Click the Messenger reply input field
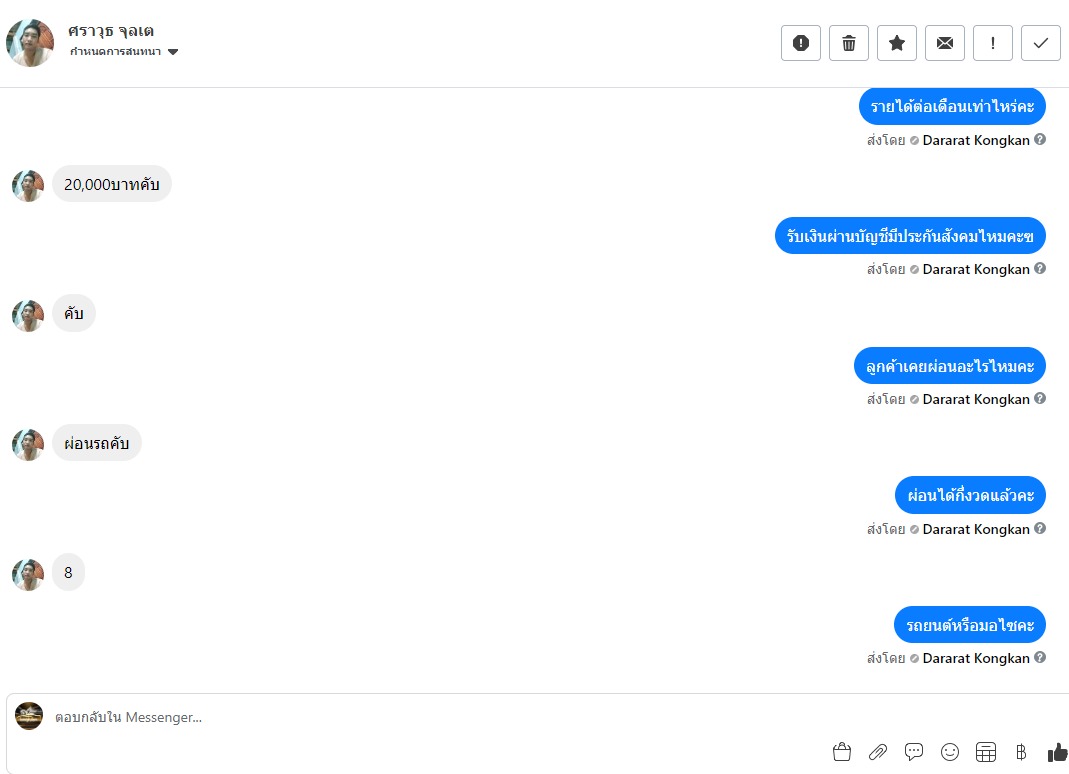Image resolution: width=1069 pixels, height=774 pixels. pyautogui.click(x=436, y=717)
